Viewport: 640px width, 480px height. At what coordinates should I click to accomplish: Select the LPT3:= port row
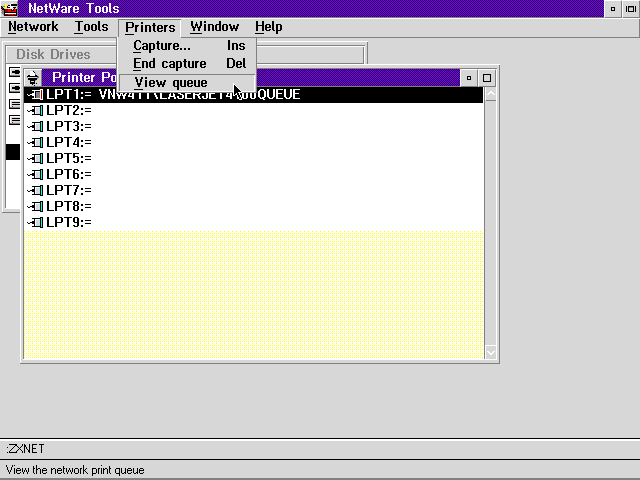pyautogui.click(x=253, y=127)
